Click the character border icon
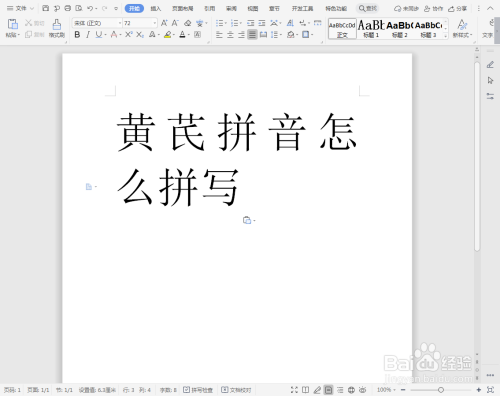Viewport: 500px width, 396px height. point(197,34)
